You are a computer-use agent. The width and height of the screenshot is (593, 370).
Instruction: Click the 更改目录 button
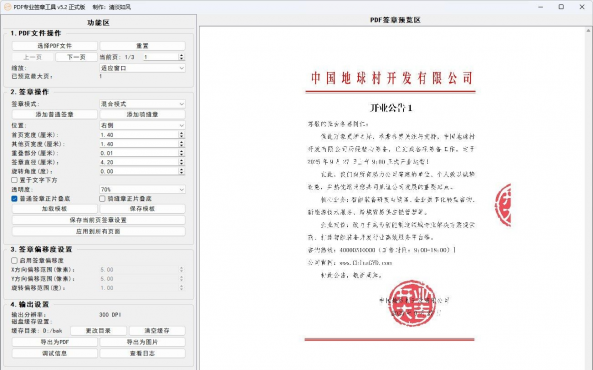coord(98,331)
